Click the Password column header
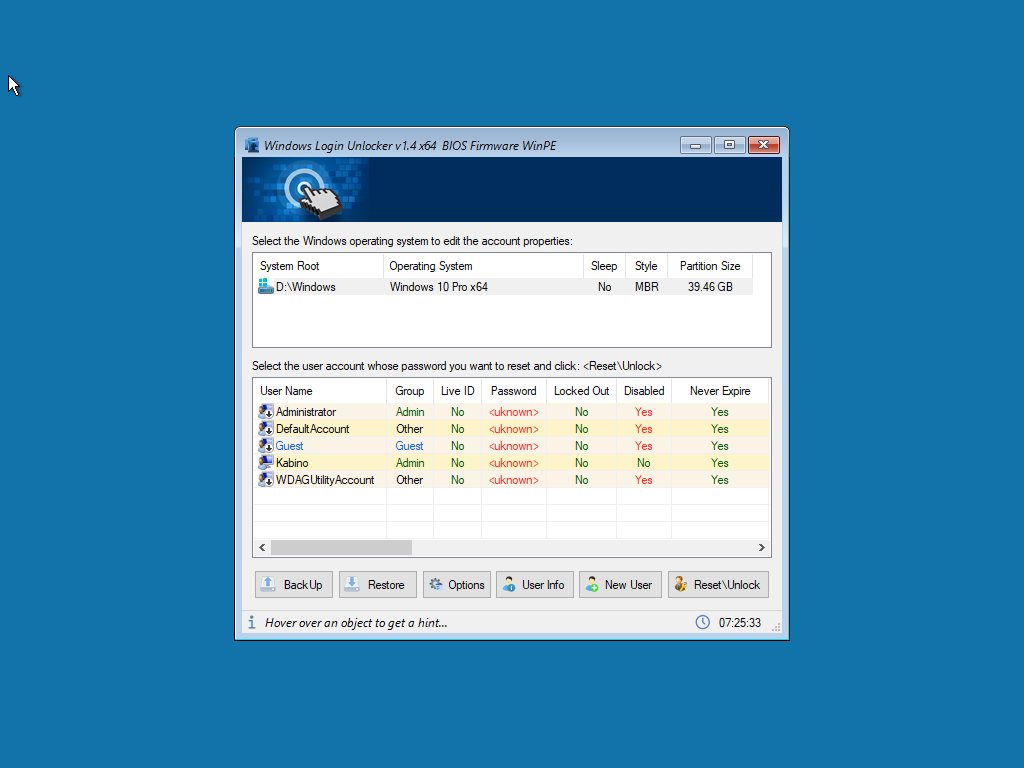The image size is (1024, 768). 513,391
